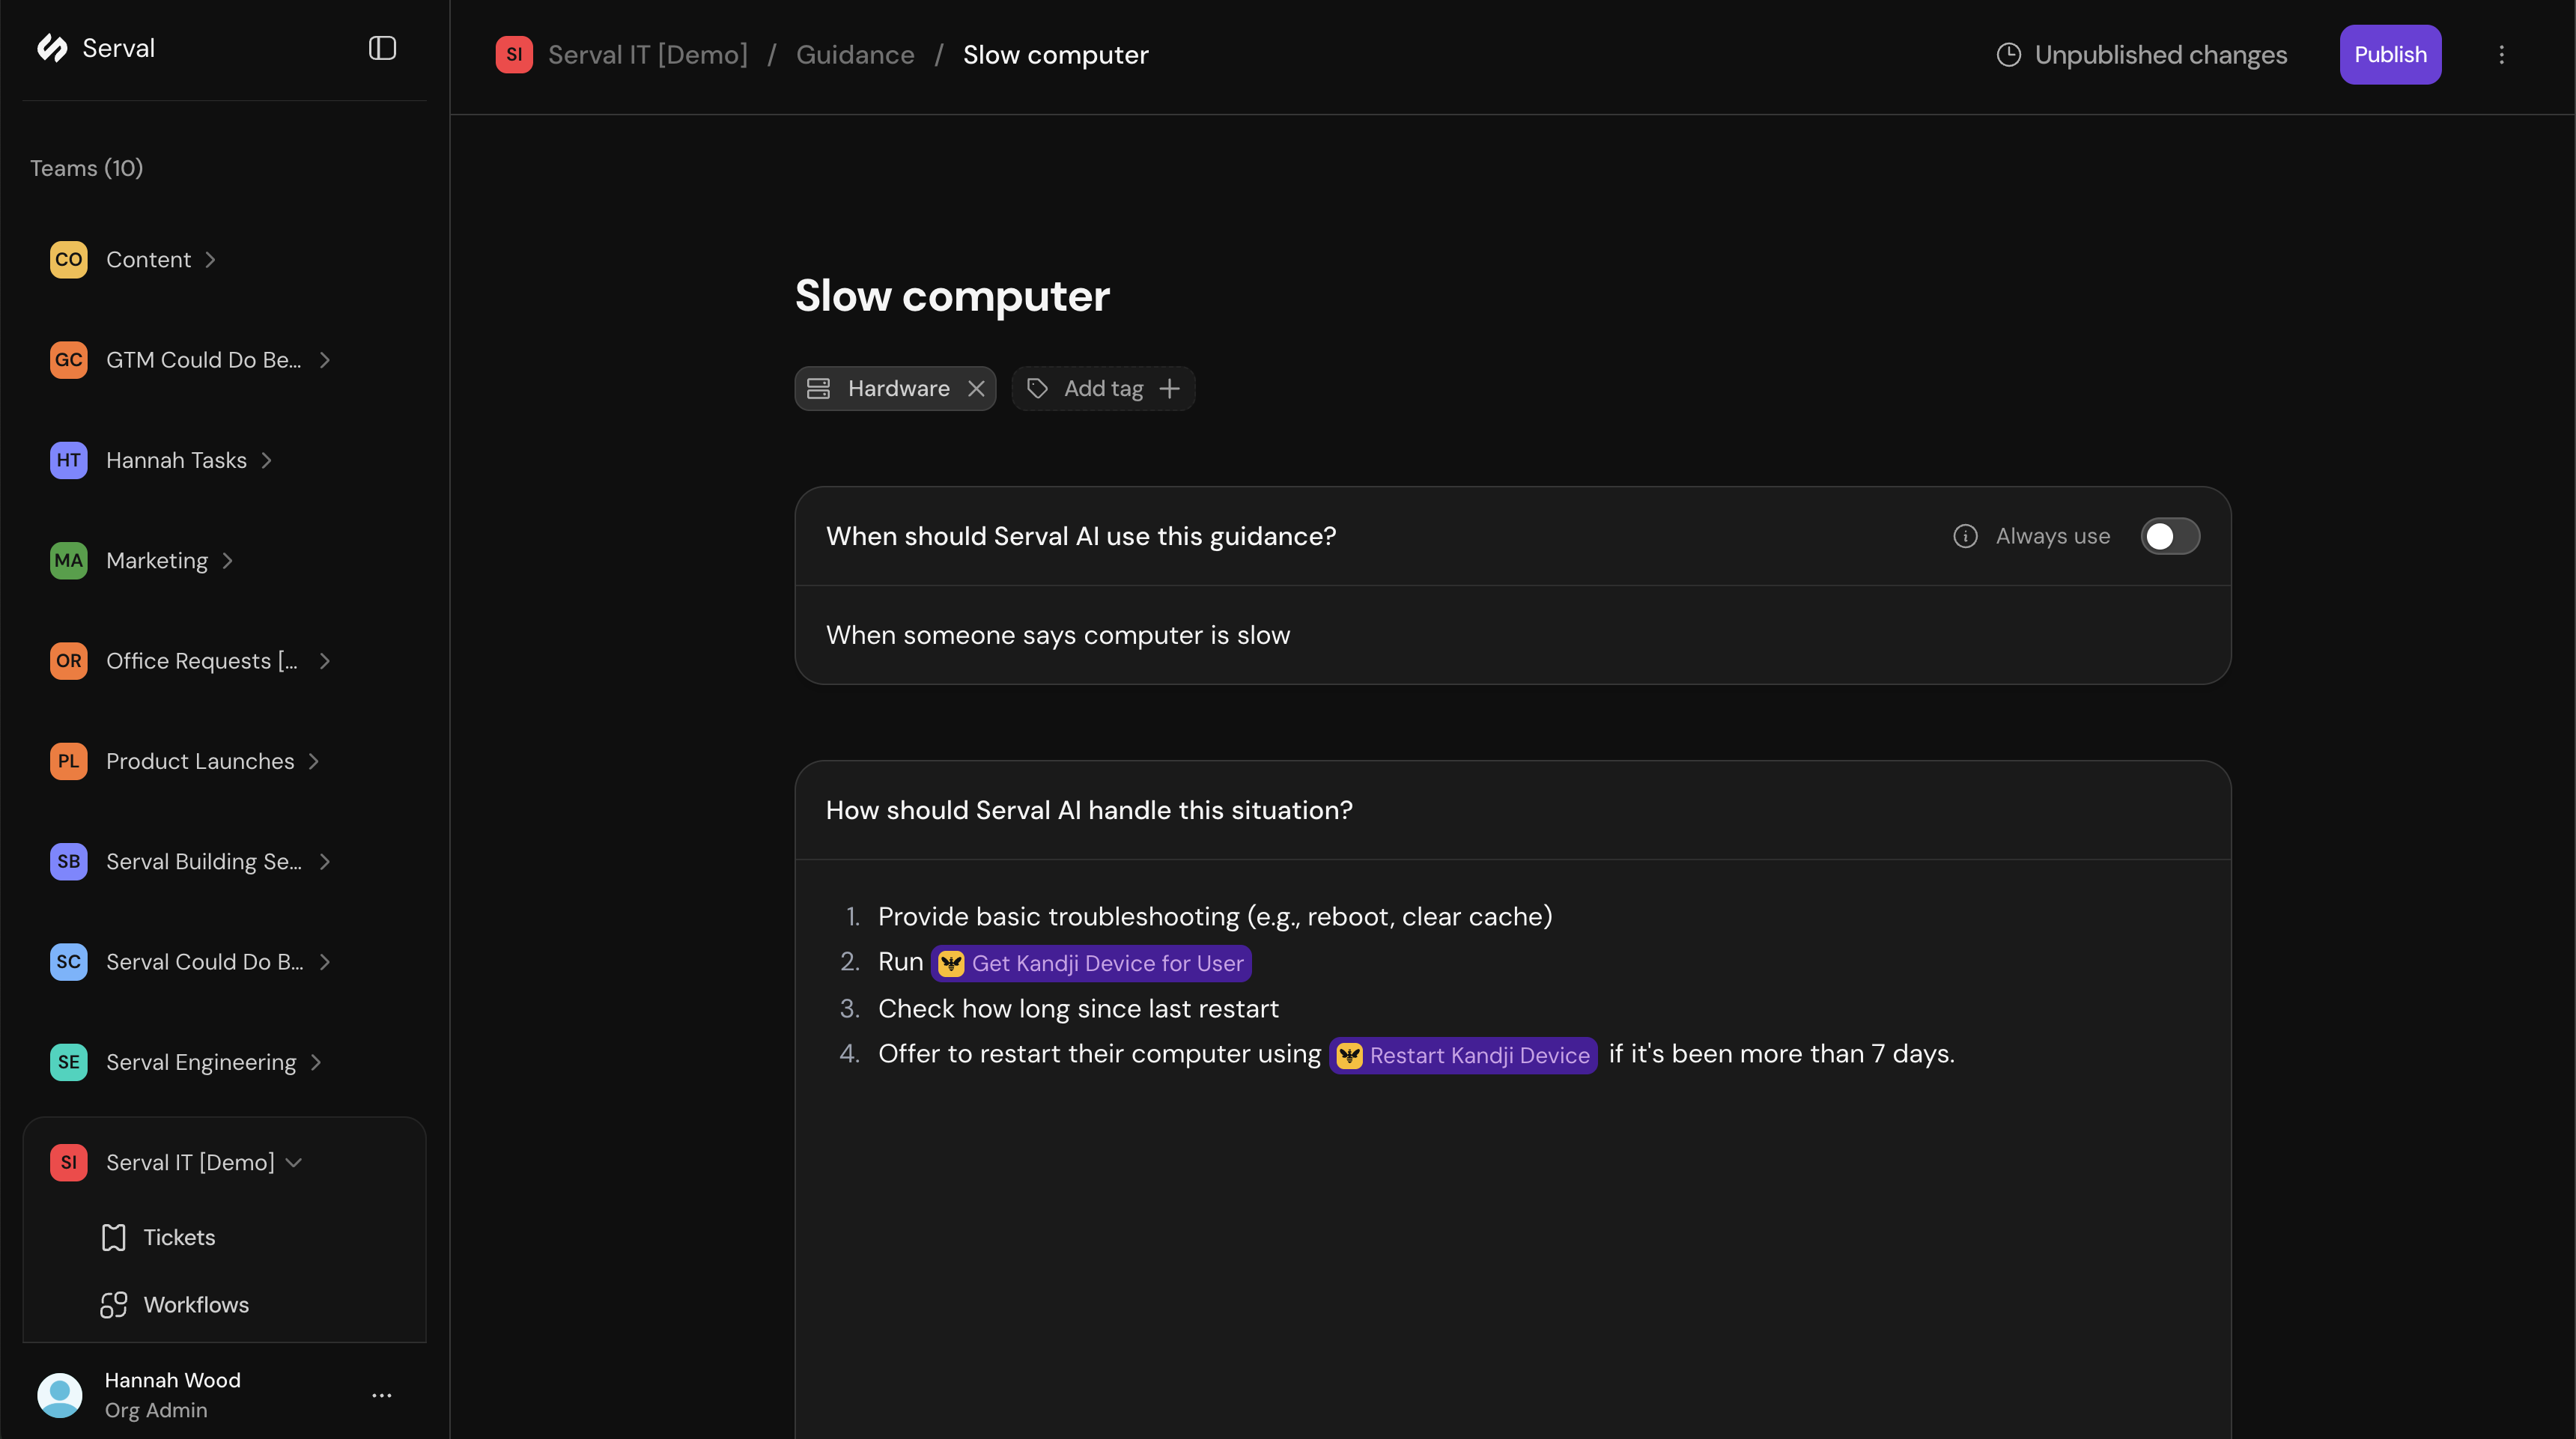2576x1439 pixels.
Task: Open the Guidance breadcrumb link
Action: click(x=854, y=54)
